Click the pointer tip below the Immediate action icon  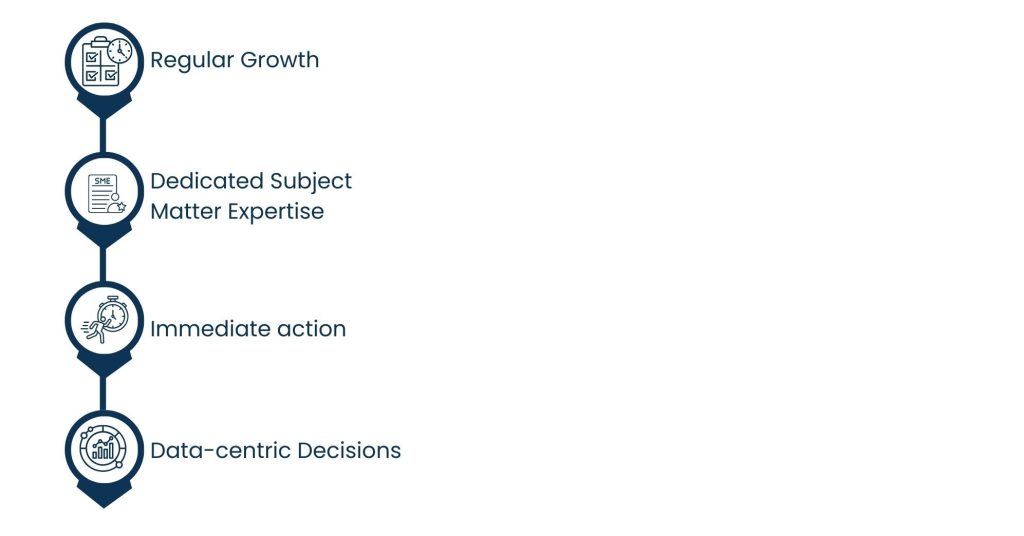[x=103, y=370]
